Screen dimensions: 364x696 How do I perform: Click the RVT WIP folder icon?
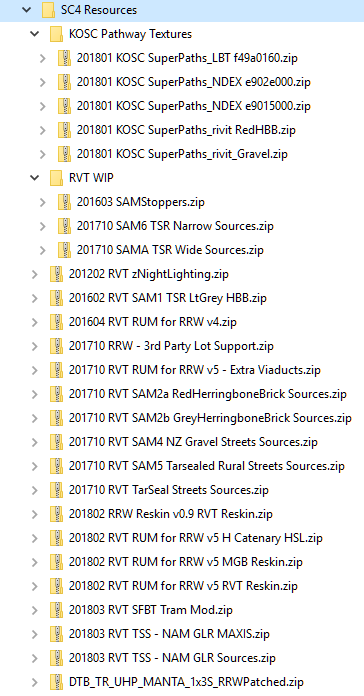point(56,178)
